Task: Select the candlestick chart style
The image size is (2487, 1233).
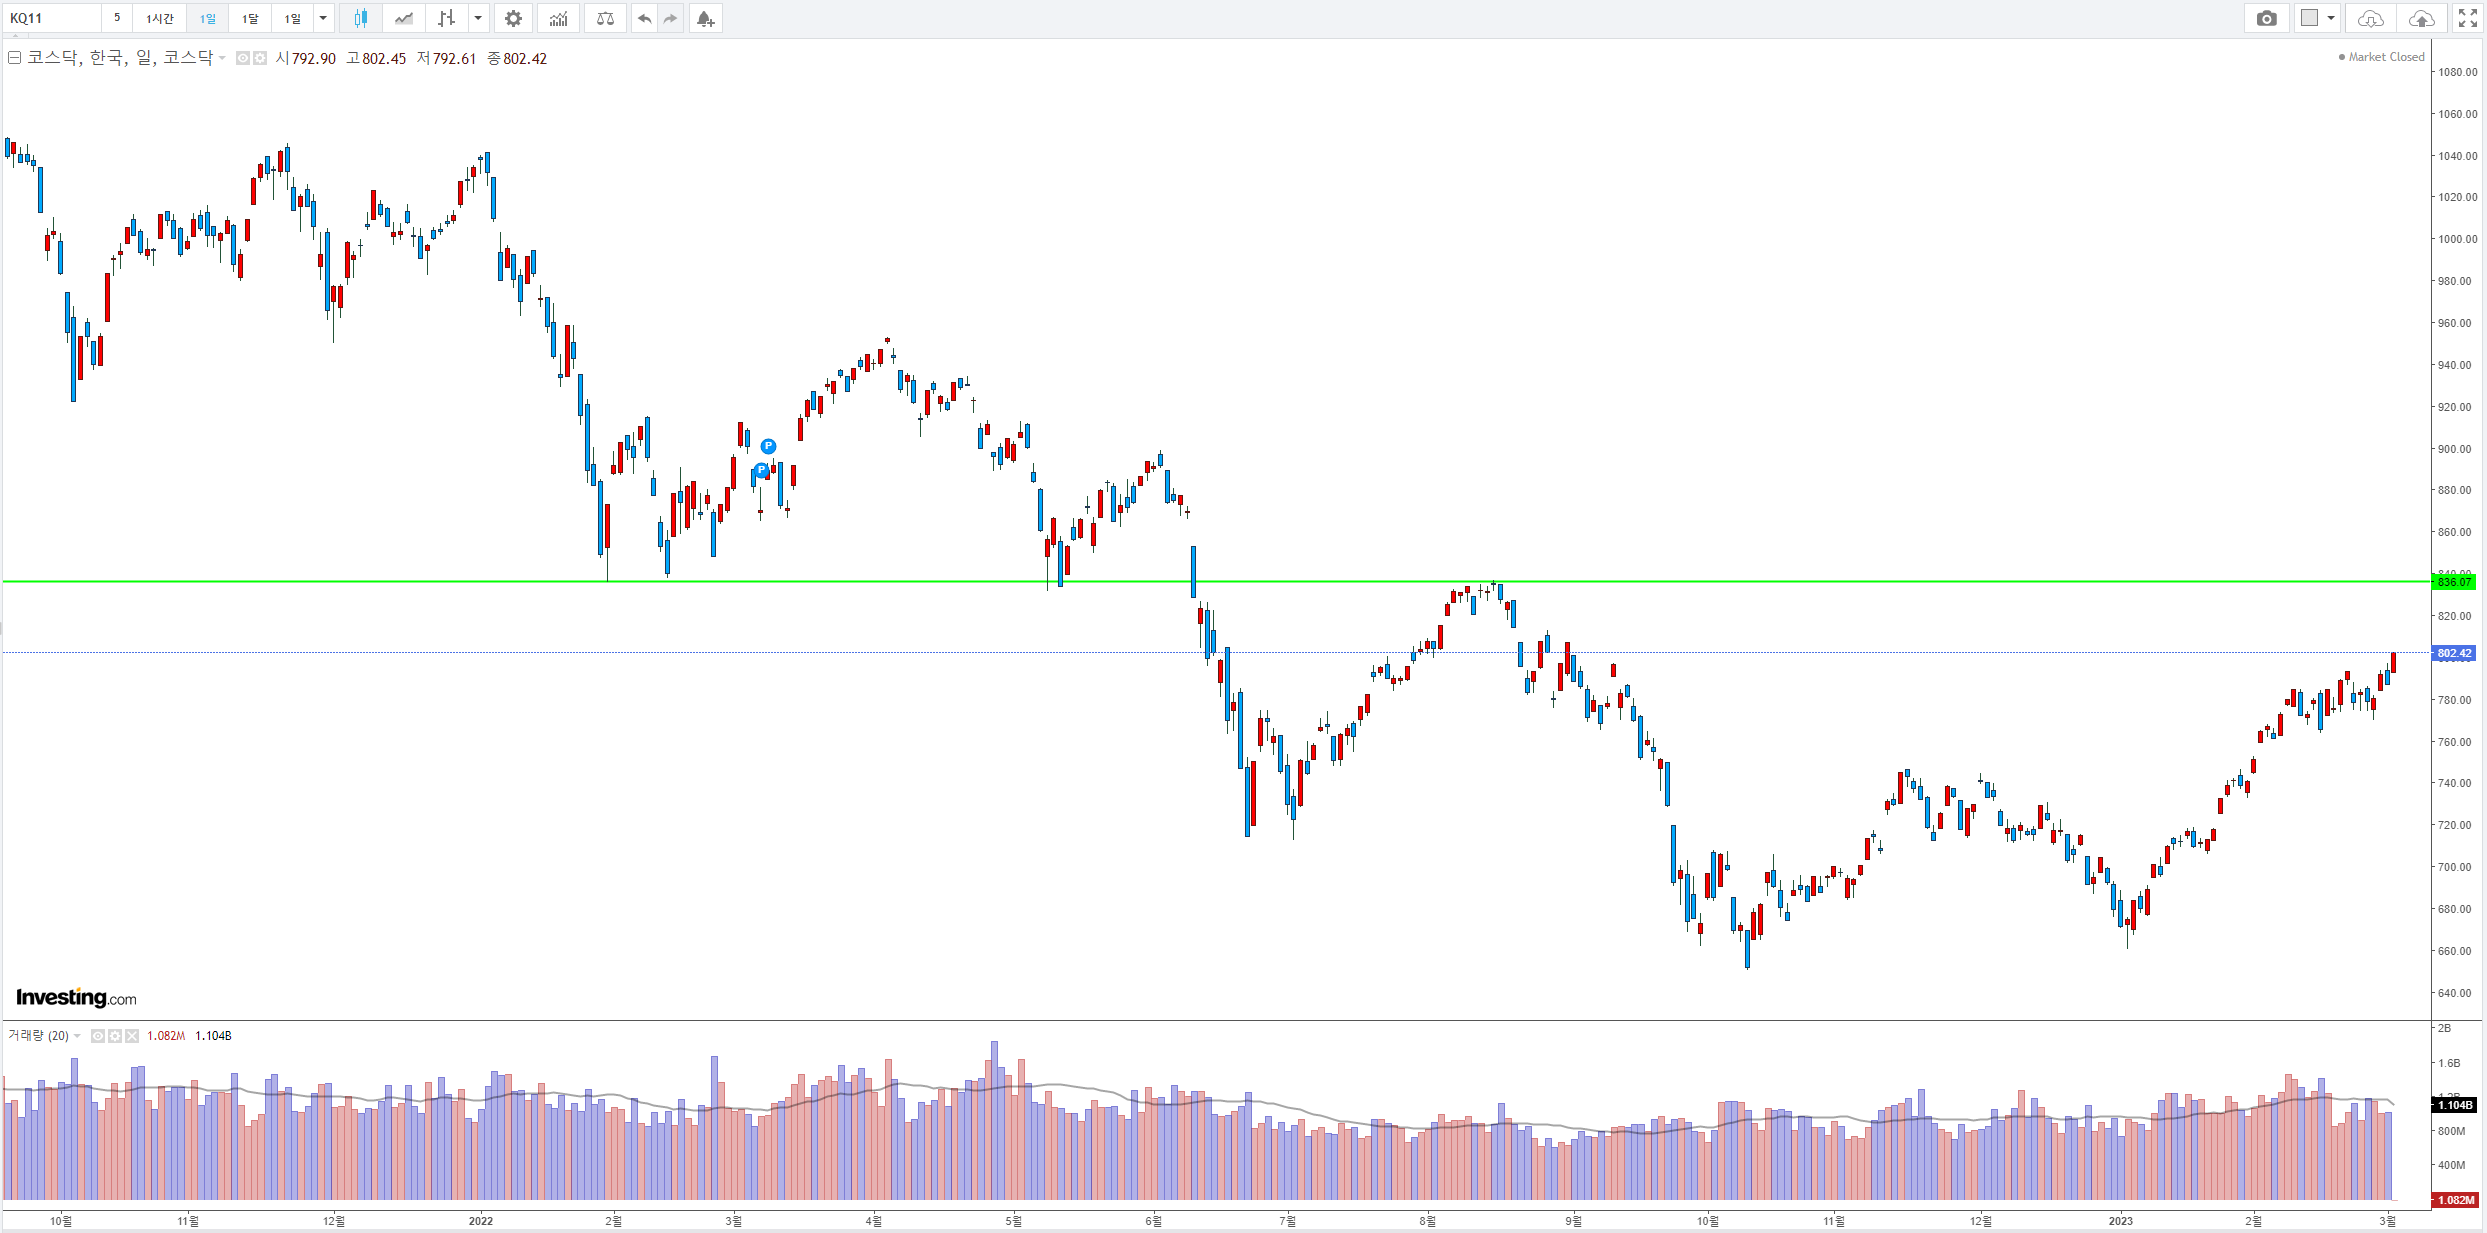Action: click(x=360, y=18)
